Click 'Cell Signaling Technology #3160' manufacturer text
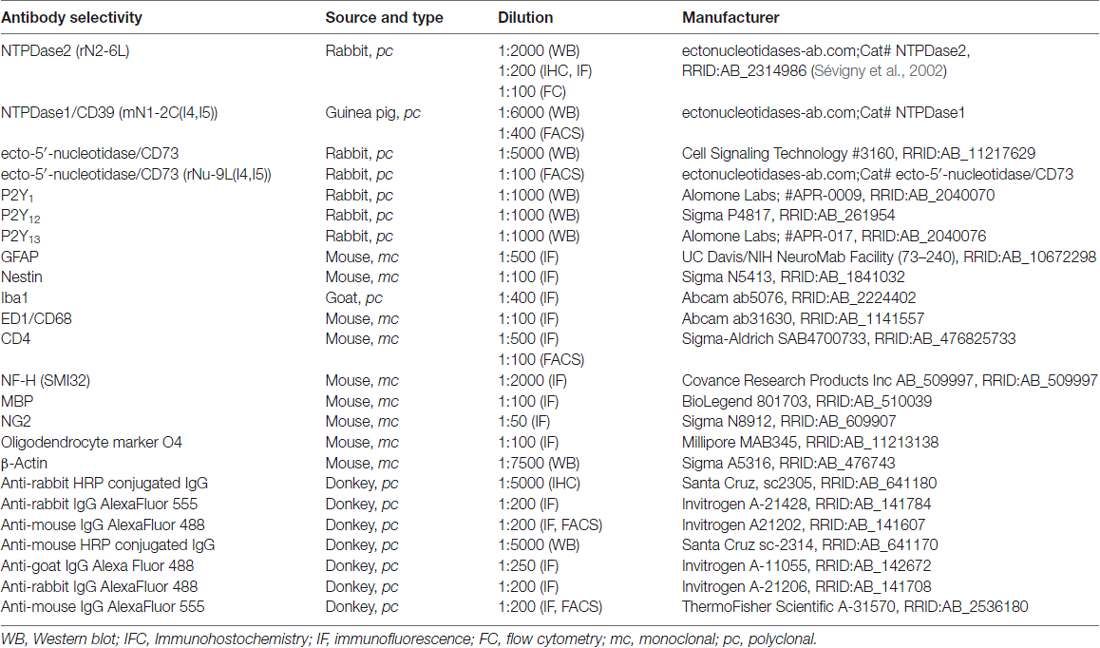This screenshot has width=1100, height=648. (789, 154)
